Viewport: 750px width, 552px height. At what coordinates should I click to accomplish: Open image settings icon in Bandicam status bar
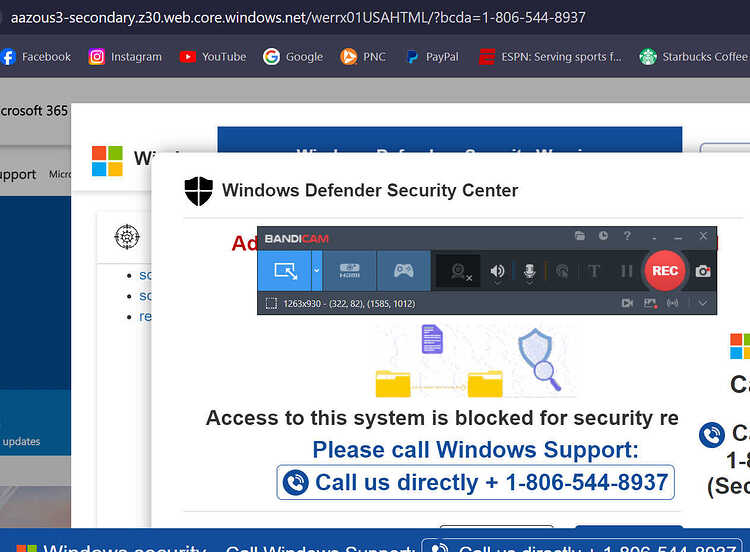coord(650,303)
